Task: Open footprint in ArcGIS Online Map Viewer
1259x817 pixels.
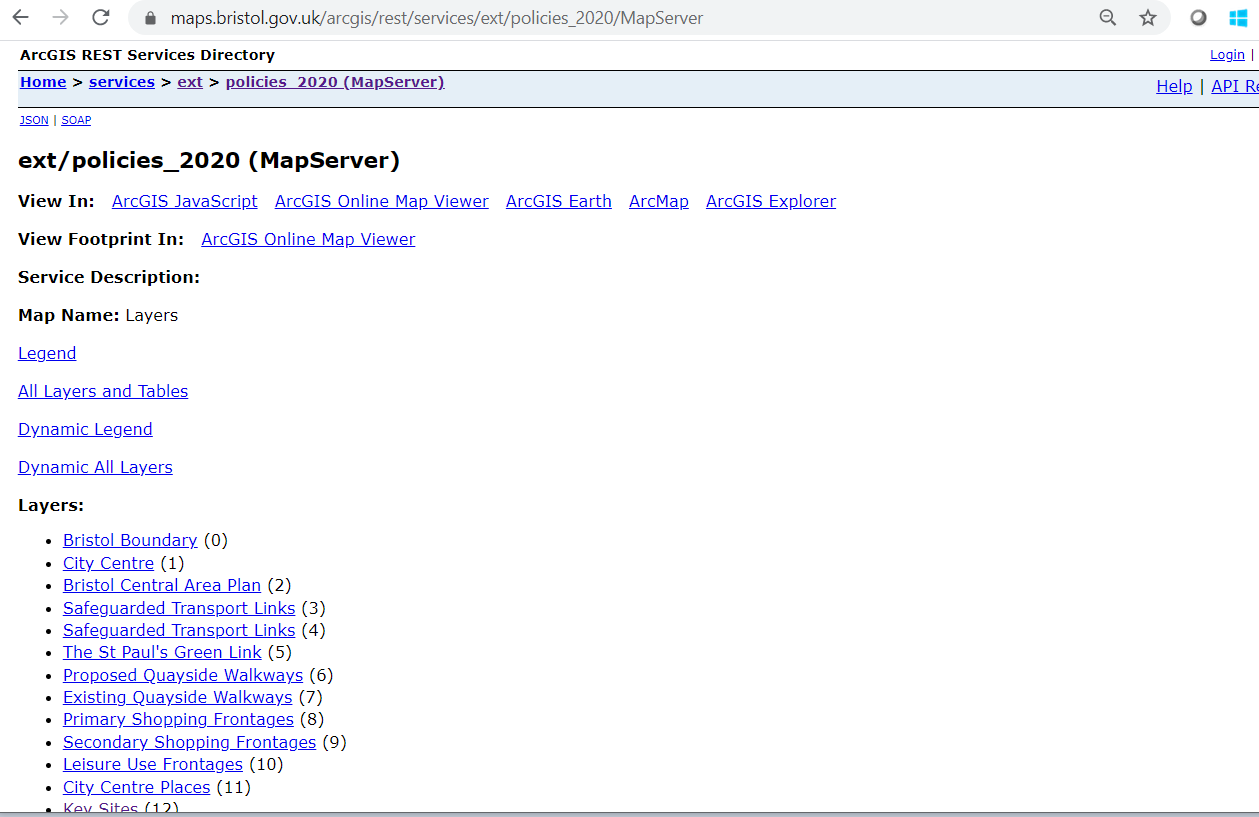Action: 308,239
